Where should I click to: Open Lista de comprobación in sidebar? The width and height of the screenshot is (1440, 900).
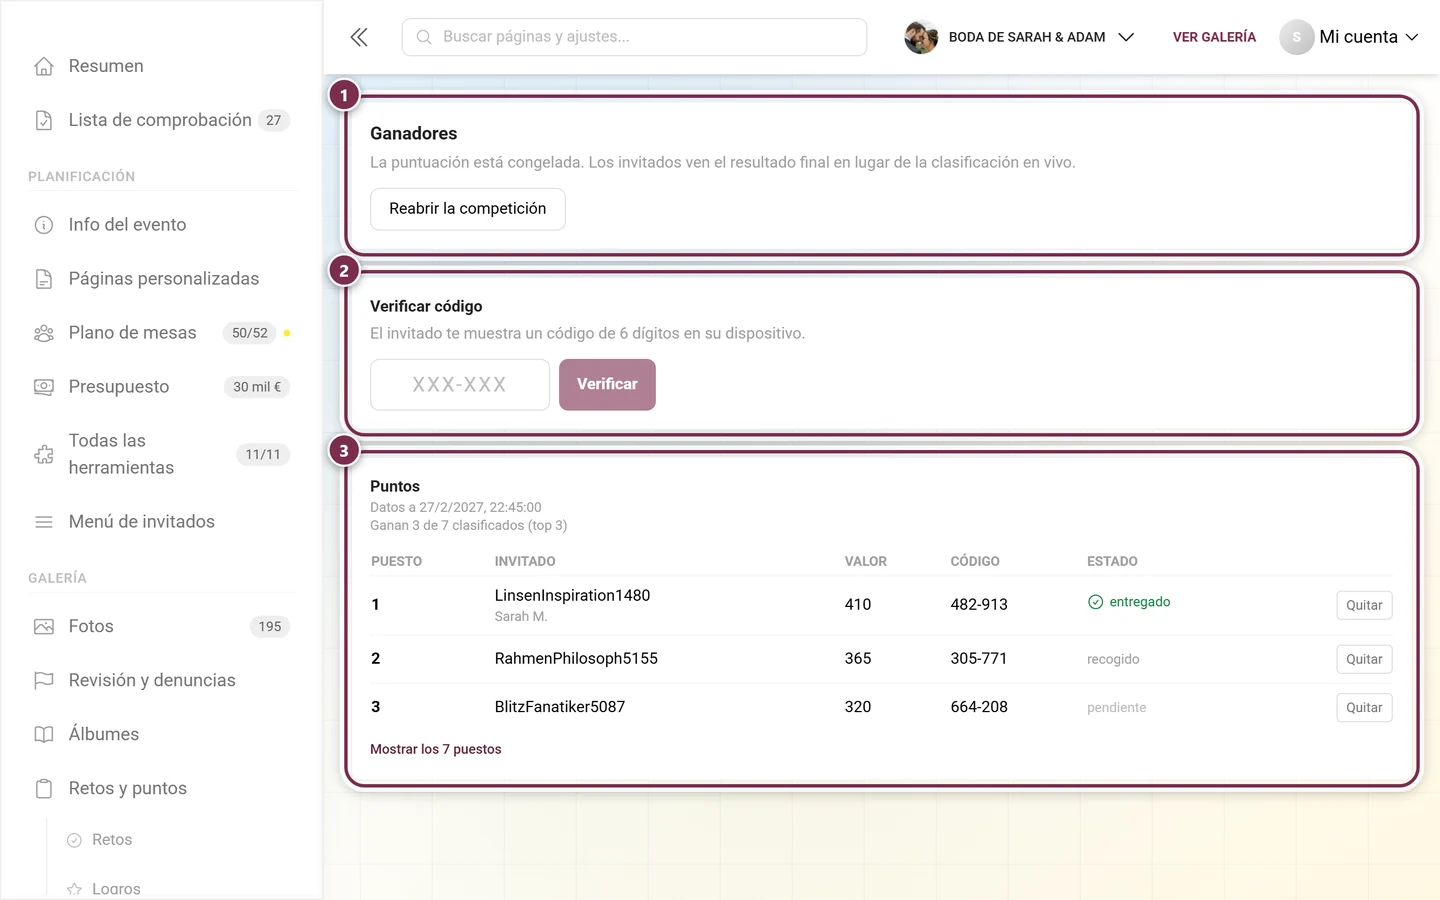(x=160, y=120)
